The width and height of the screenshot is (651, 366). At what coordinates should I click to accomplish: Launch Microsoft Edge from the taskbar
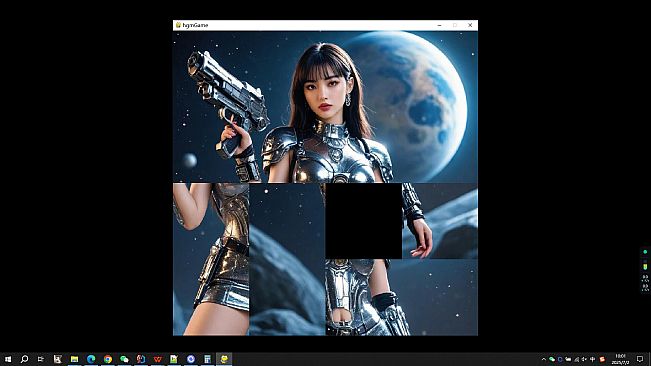(x=91, y=359)
